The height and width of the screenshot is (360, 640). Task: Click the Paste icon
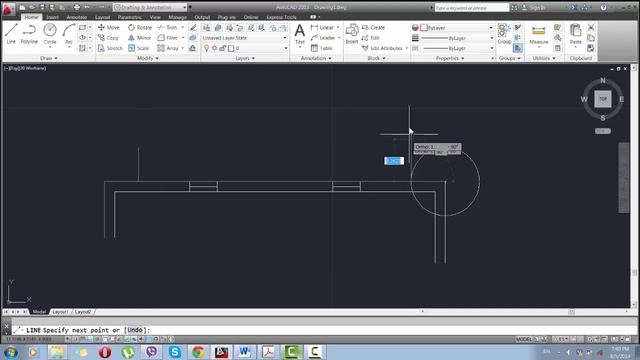pyautogui.click(x=576, y=34)
